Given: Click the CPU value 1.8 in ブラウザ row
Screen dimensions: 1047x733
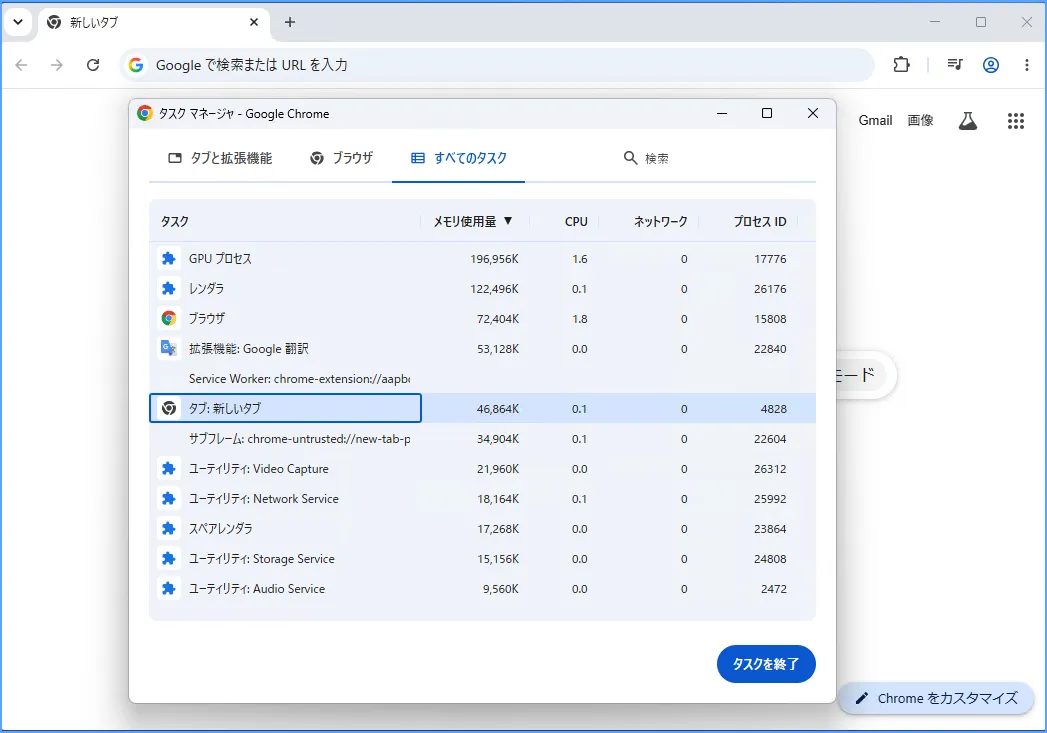Looking at the screenshot, I should coord(580,319).
